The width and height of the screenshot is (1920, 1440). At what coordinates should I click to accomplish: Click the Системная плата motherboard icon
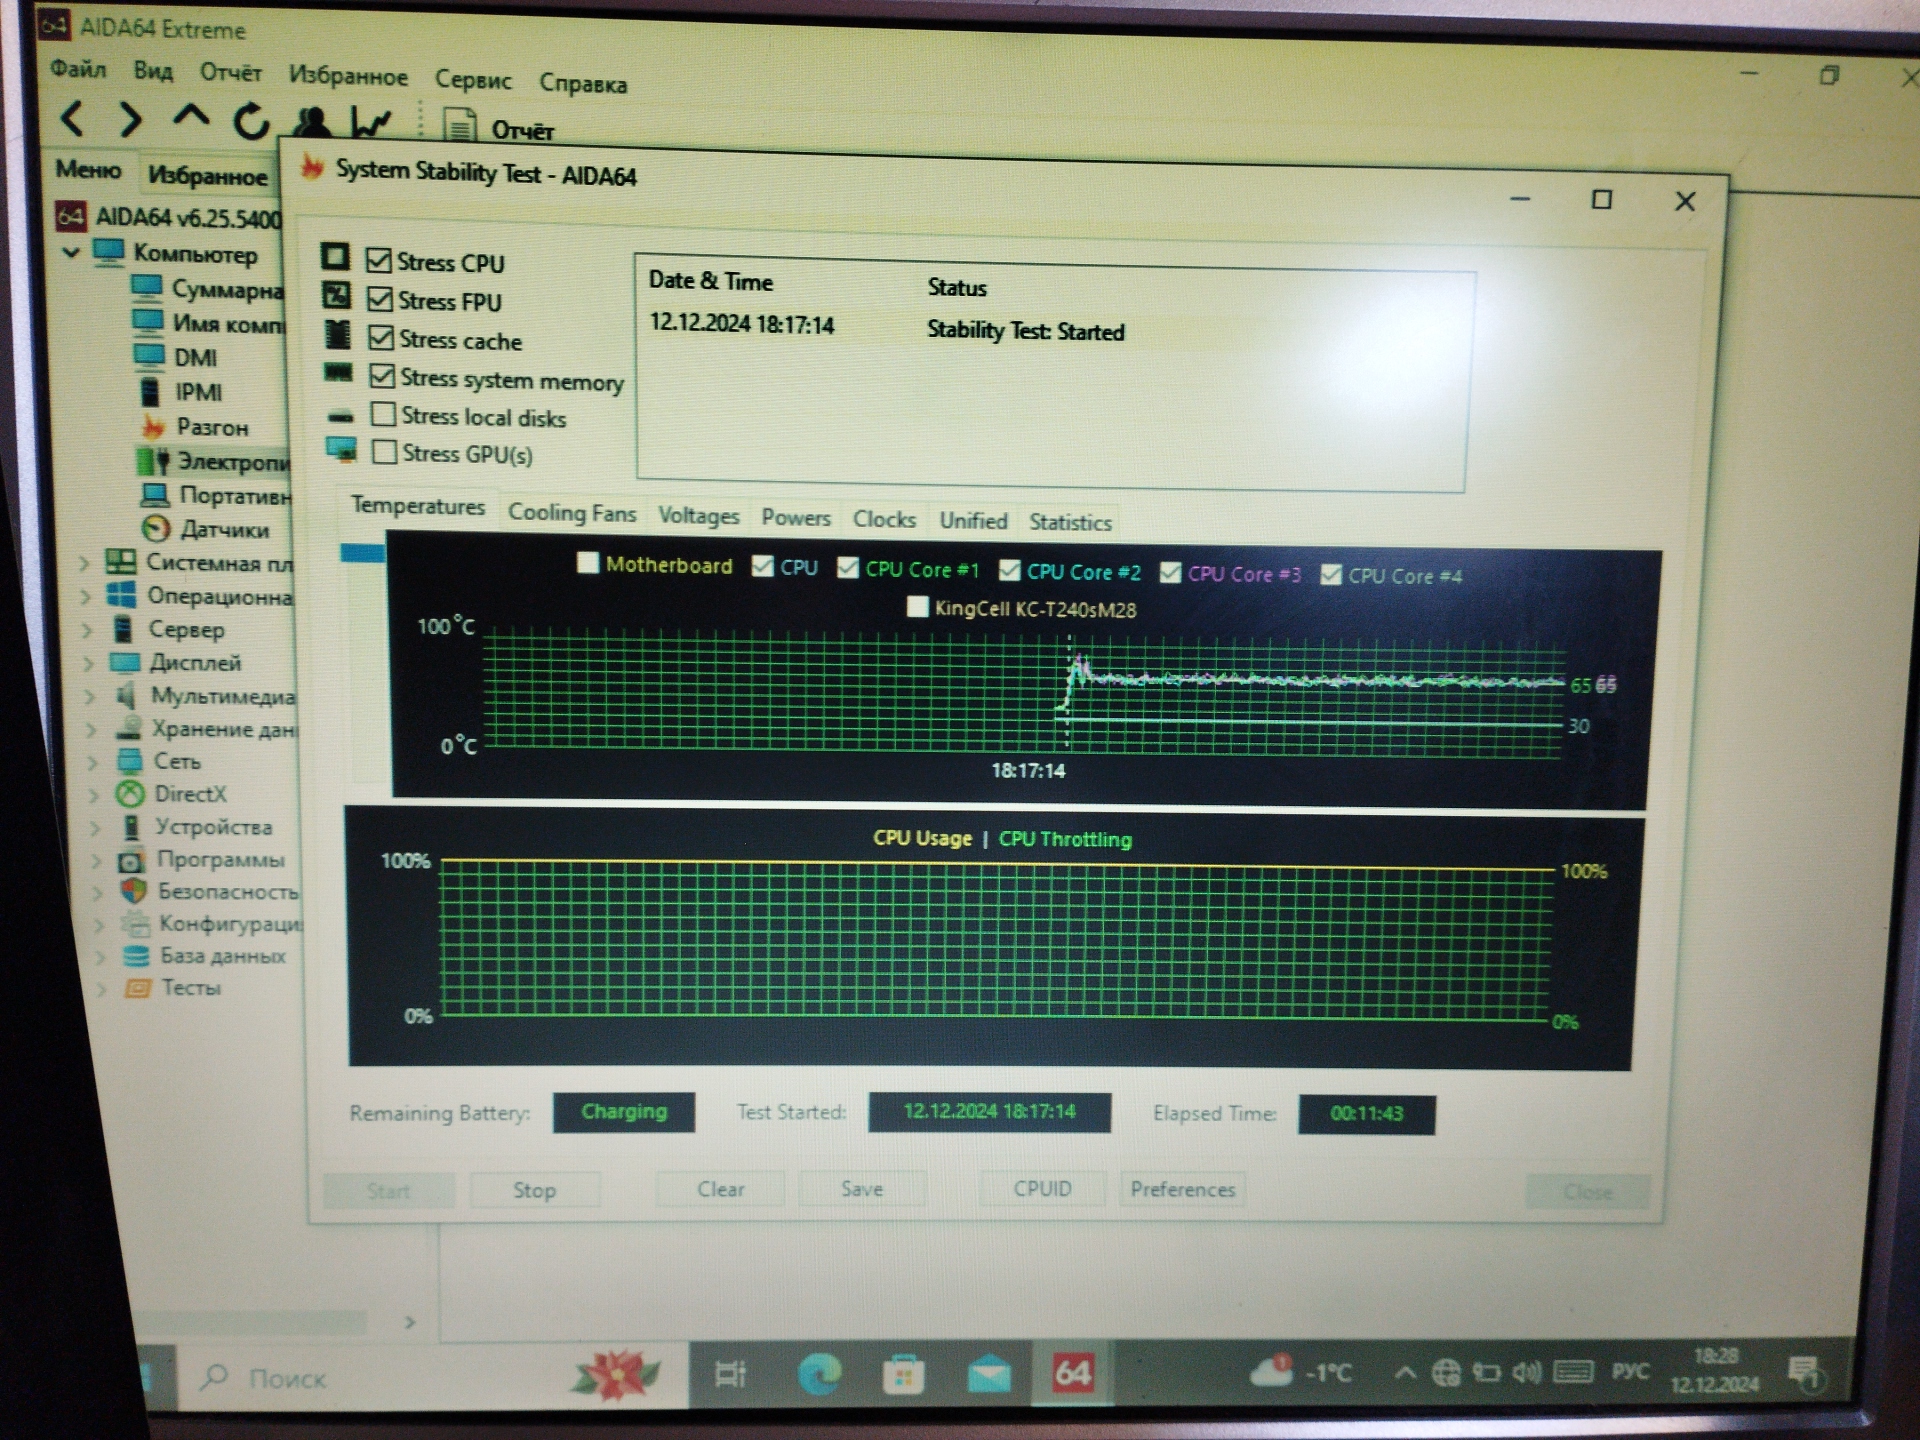pyautogui.click(x=121, y=561)
